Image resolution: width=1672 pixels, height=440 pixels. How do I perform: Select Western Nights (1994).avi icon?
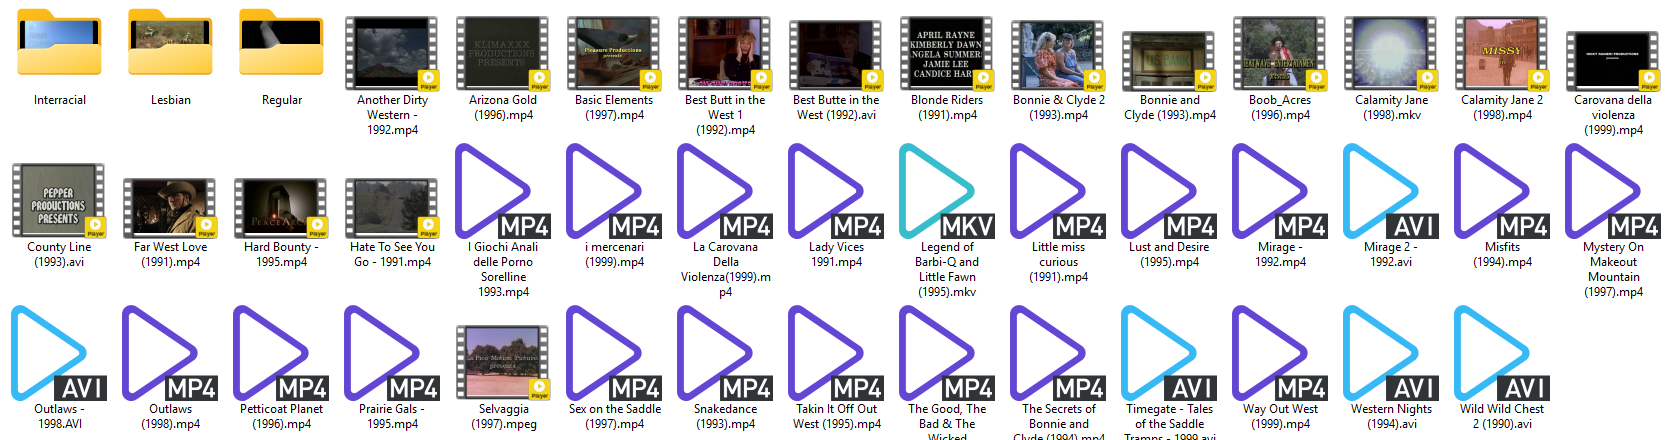click(x=1391, y=353)
